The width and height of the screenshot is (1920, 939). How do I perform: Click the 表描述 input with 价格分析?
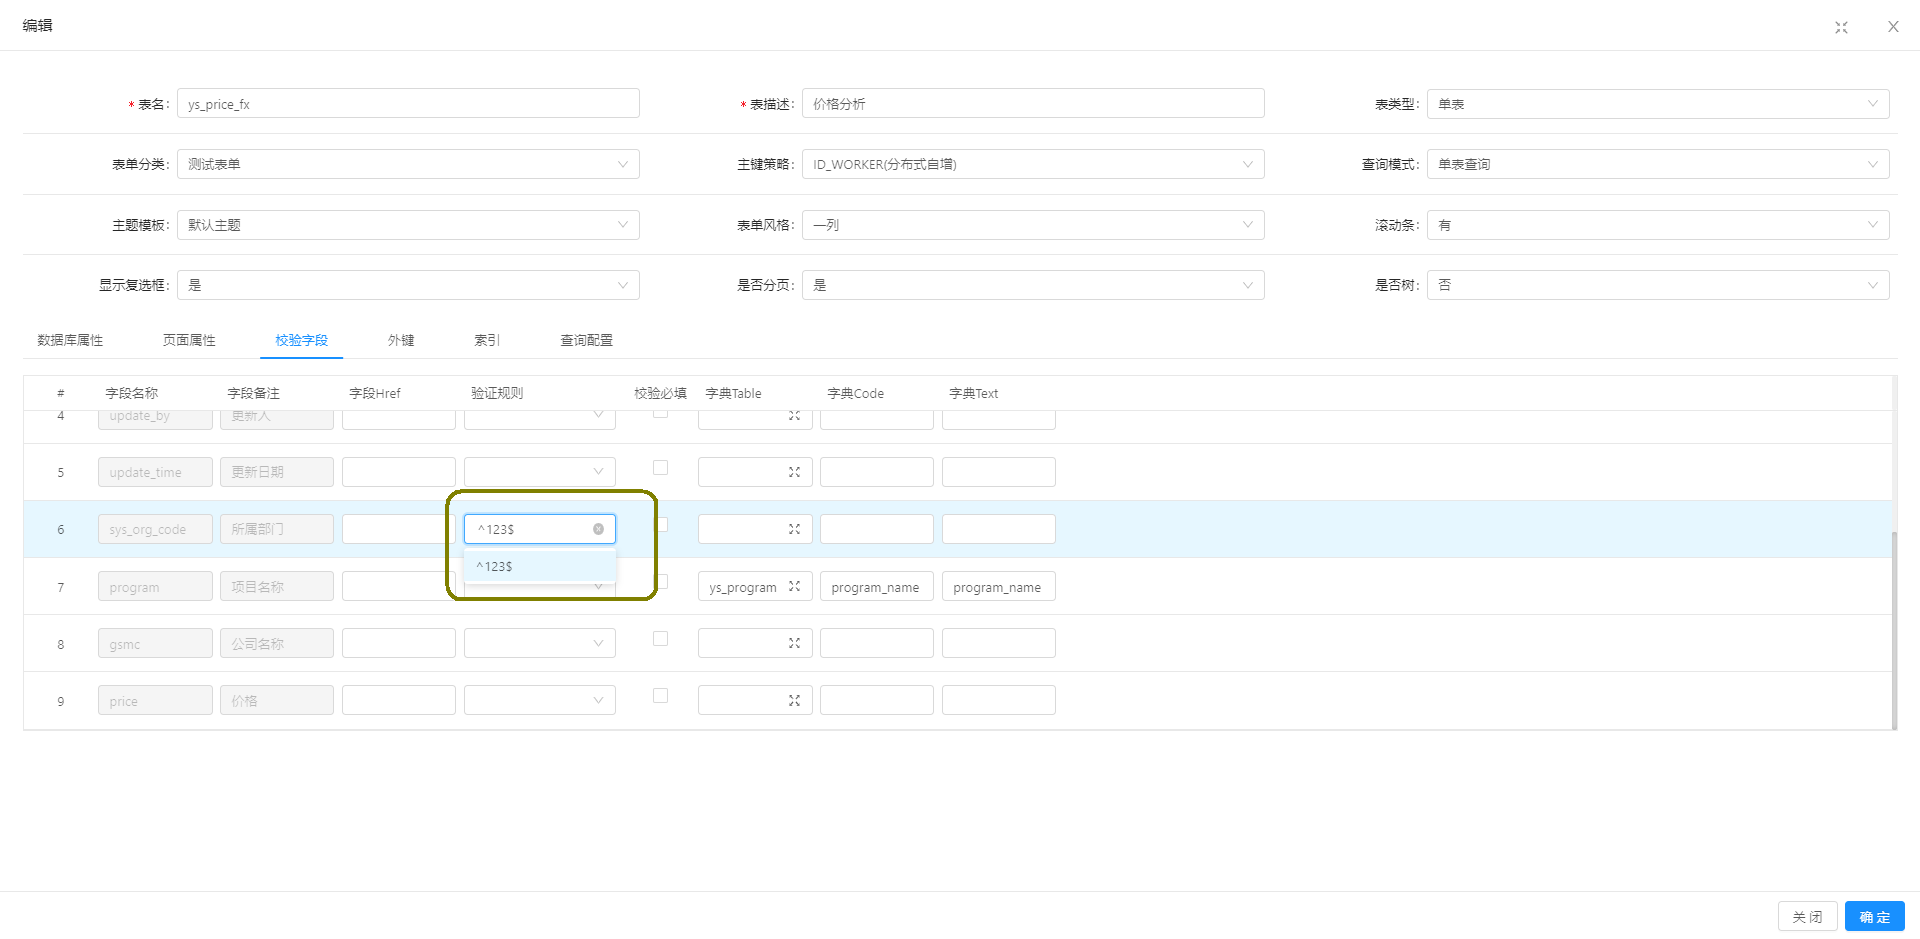1033,104
